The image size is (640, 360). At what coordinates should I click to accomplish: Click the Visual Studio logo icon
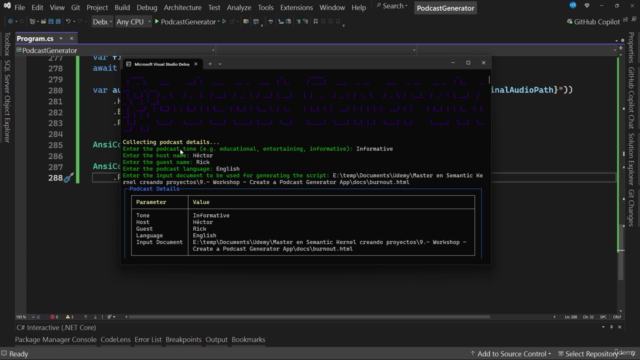point(7,6)
